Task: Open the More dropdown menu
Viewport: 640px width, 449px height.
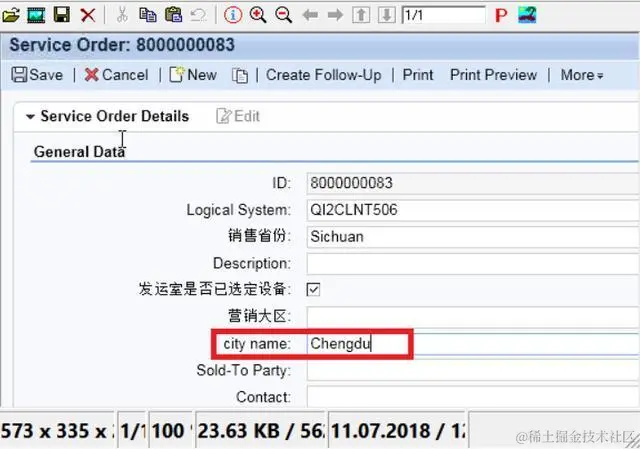Action: click(582, 75)
